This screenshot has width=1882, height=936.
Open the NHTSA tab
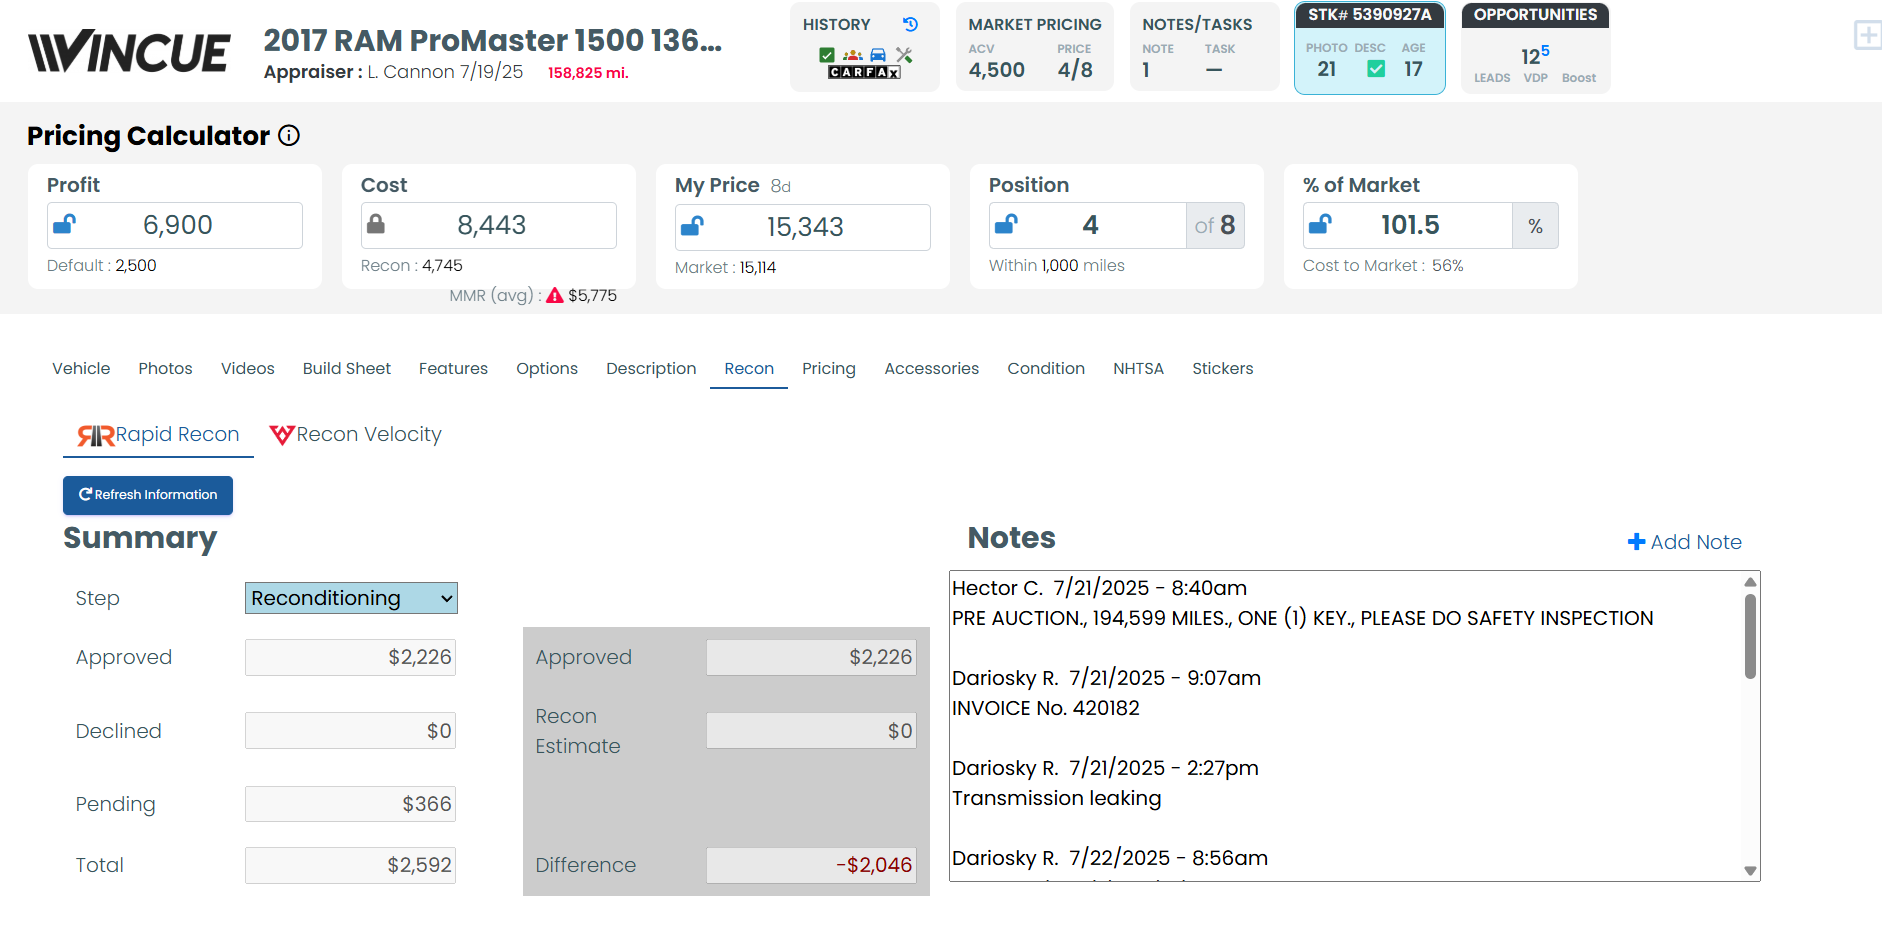click(x=1138, y=368)
